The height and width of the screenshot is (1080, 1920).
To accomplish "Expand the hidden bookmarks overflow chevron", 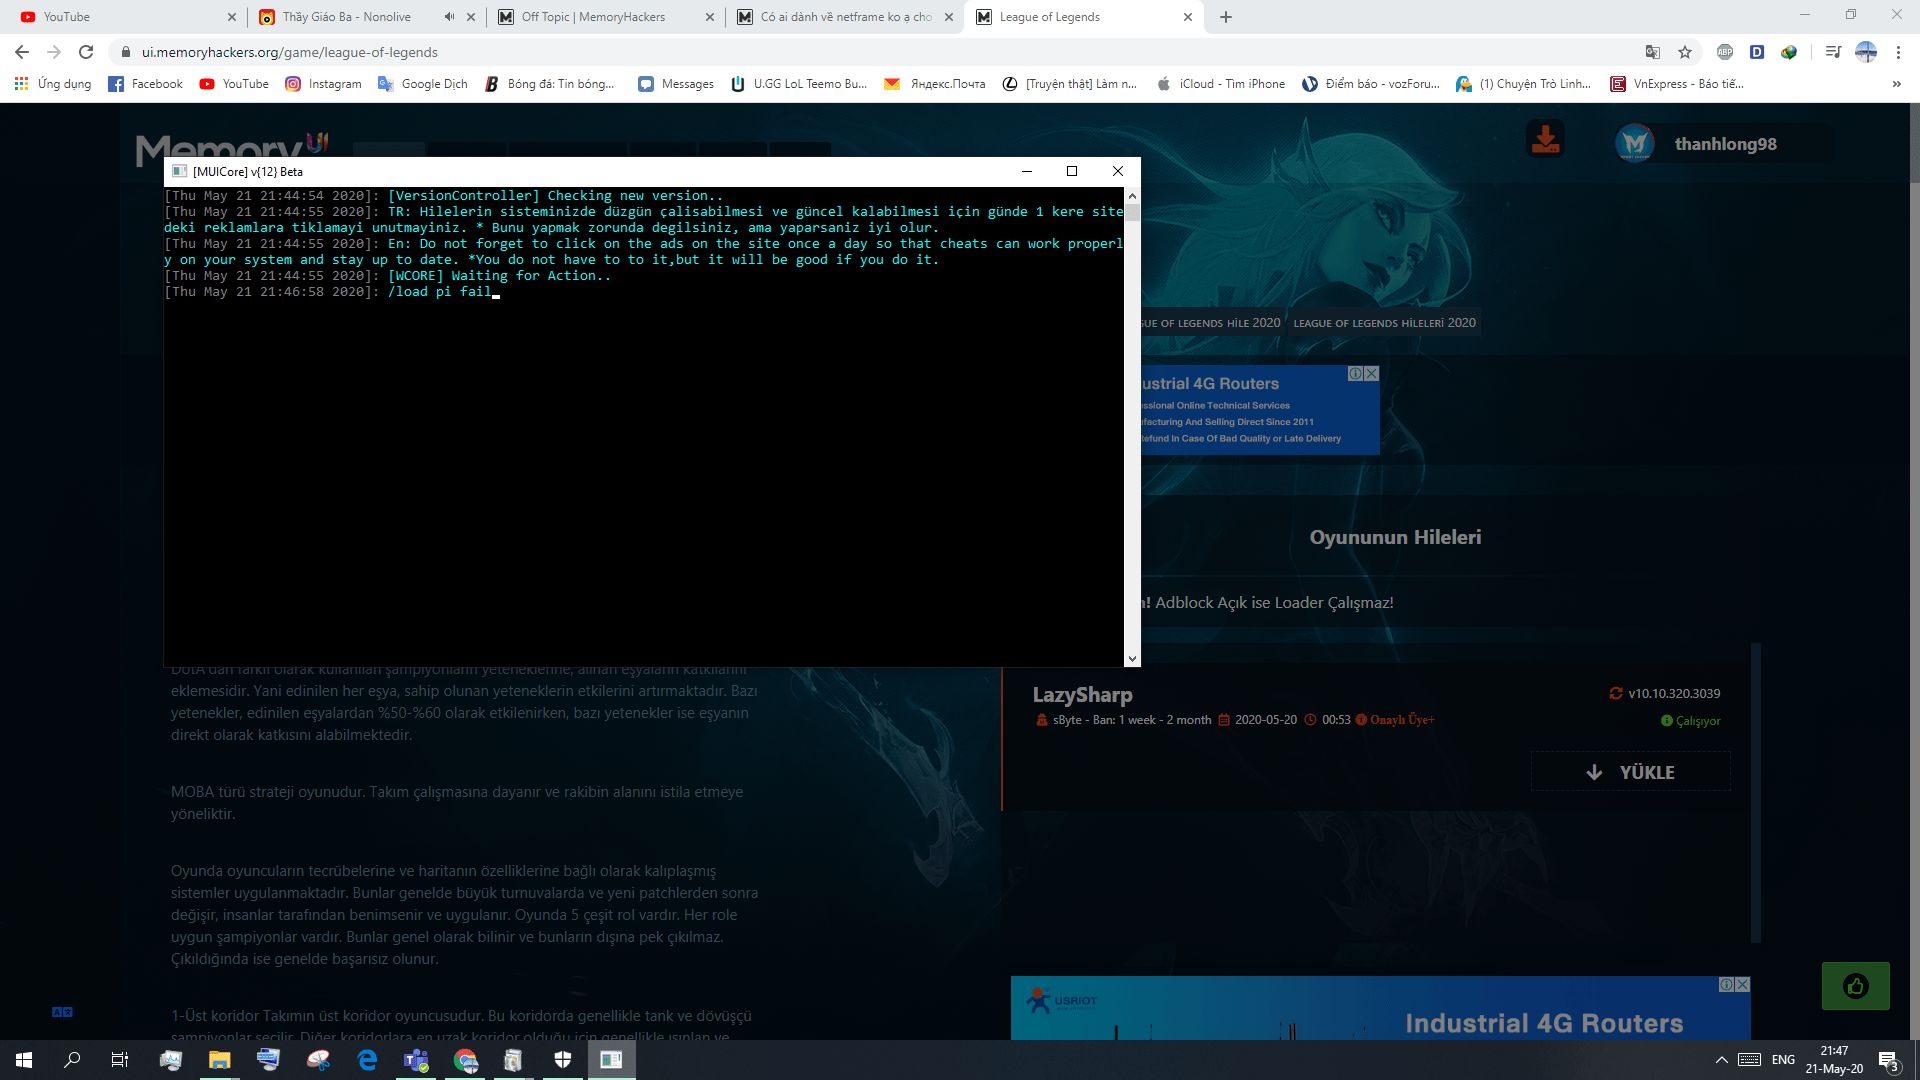I will [1896, 84].
